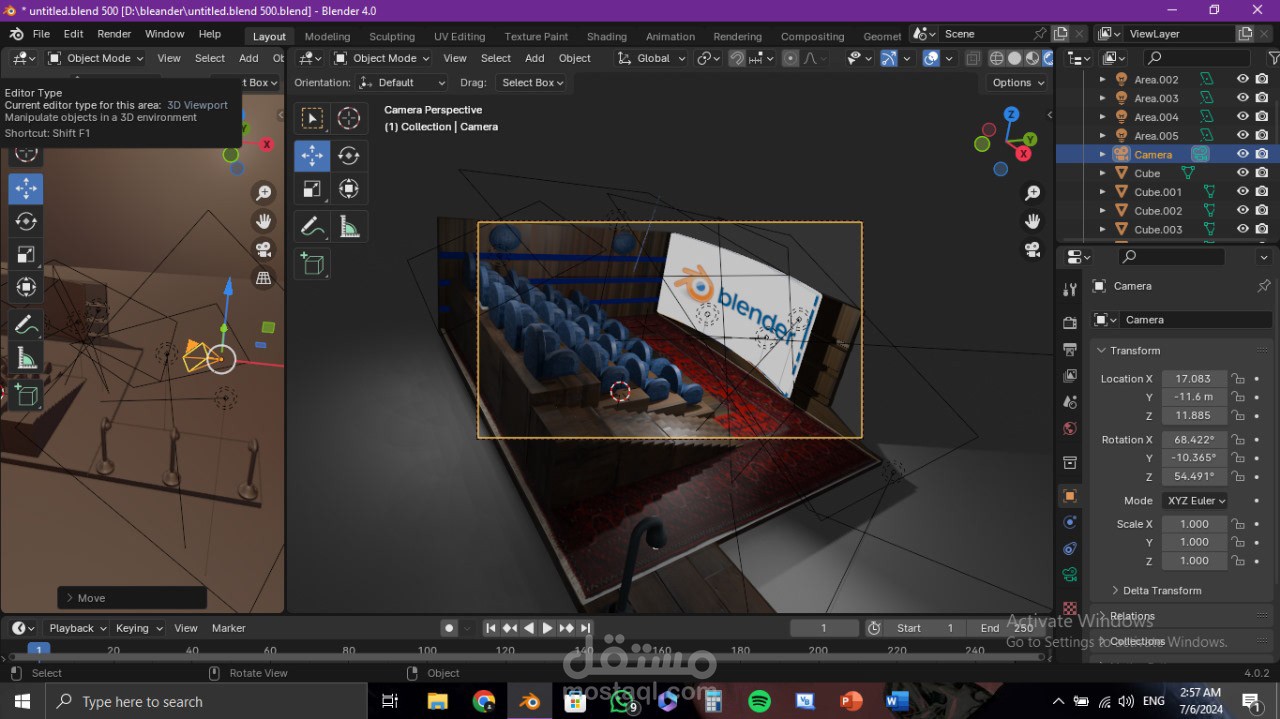1280x719 pixels.
Task: Open the Scene properties tab
Action: [x=1070, y=402]
